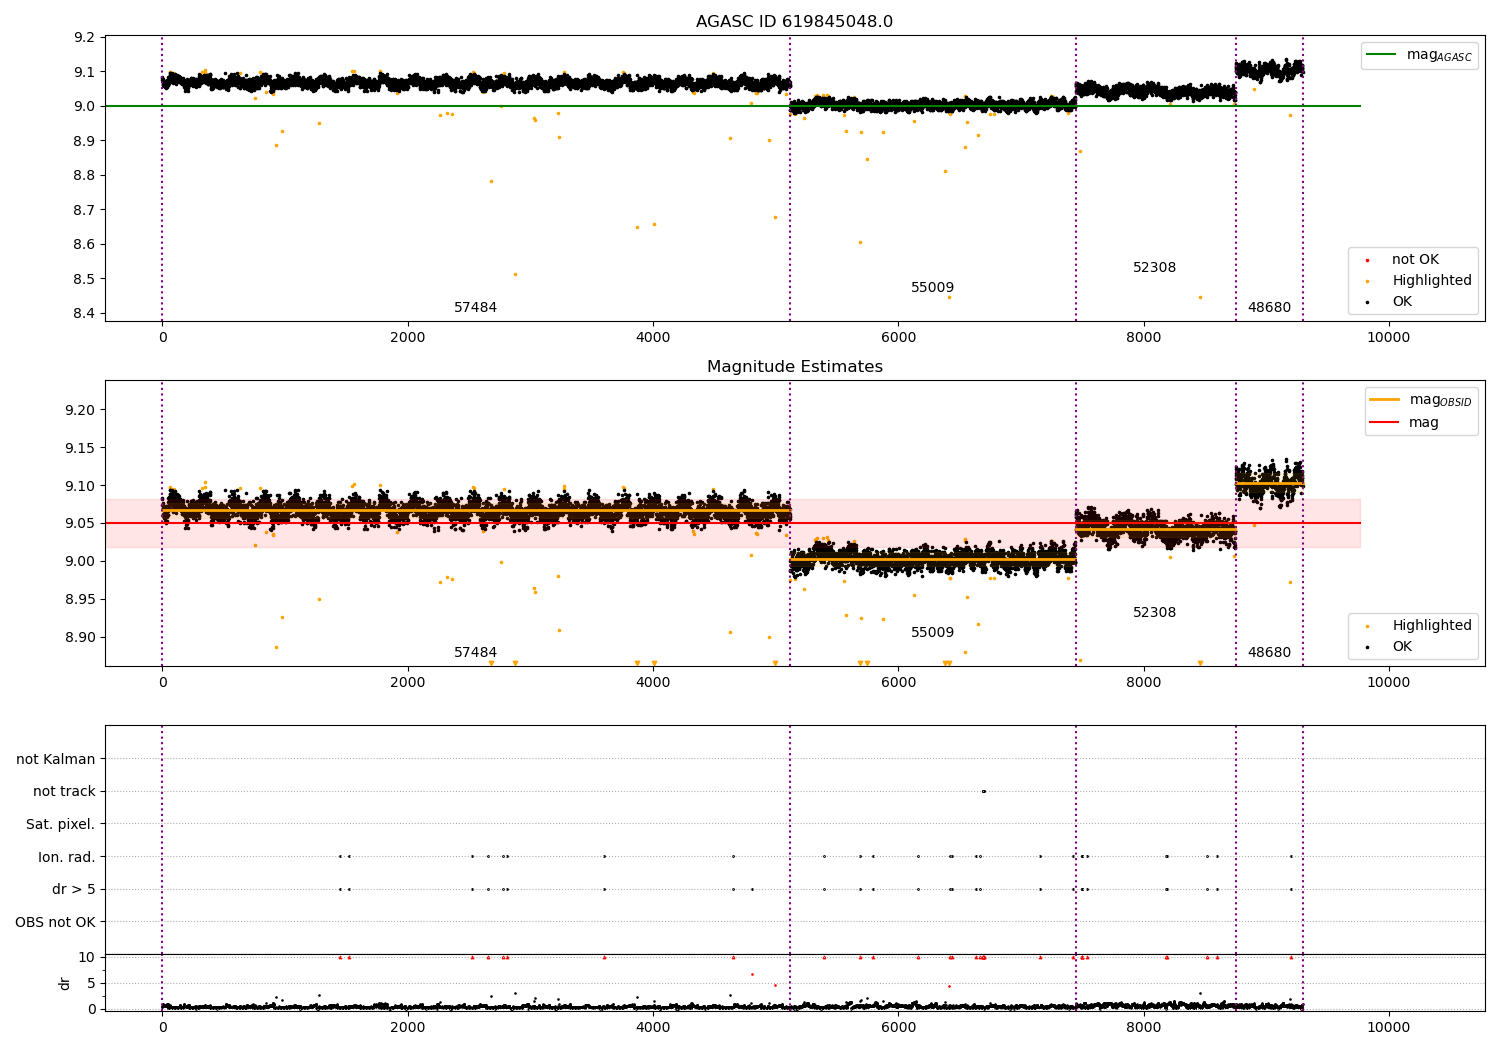Click y-tick 9.10 in Magnitude Estimates plot

pos(81,486)
